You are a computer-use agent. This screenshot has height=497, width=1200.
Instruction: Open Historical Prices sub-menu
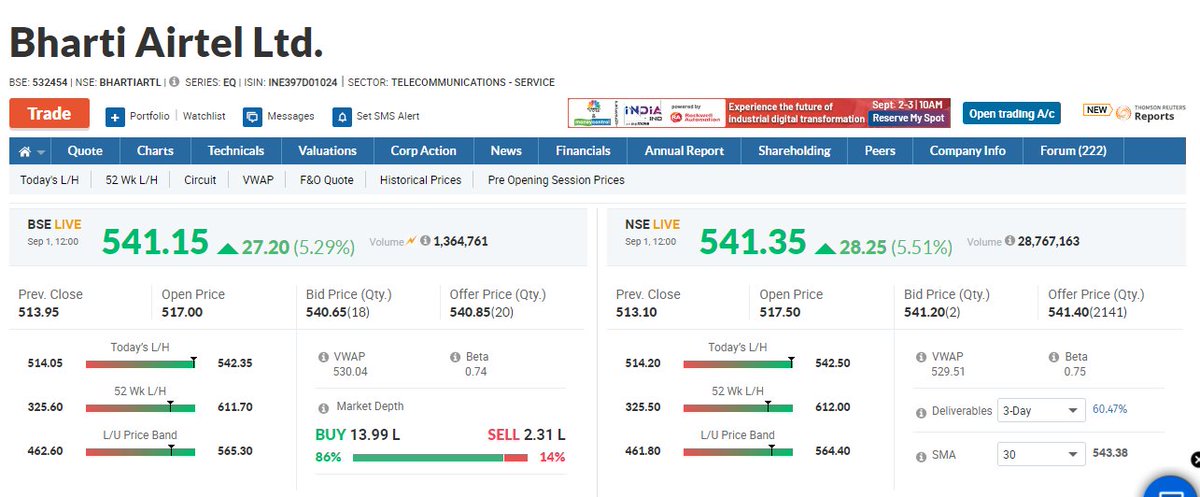pos(421,180)
